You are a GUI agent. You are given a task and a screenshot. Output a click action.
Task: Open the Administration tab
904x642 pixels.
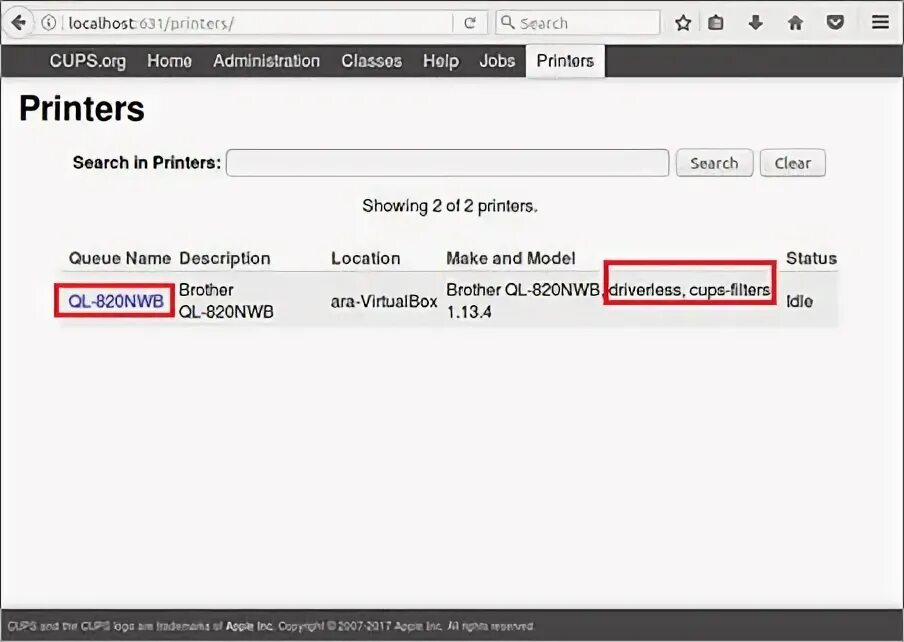pyautogui.click(x=266, y=61)
